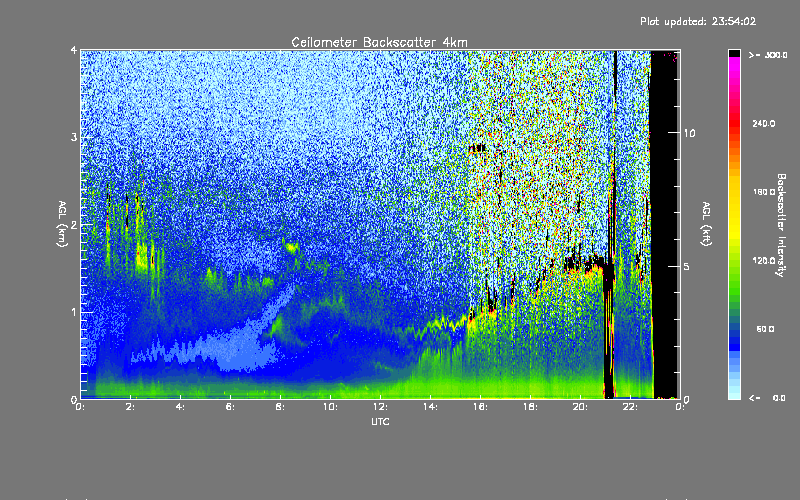The height and width of the screenshot is (500, 800).
Task: Click the '240.0' colorbar value
Action: click(x=764, y=123)
